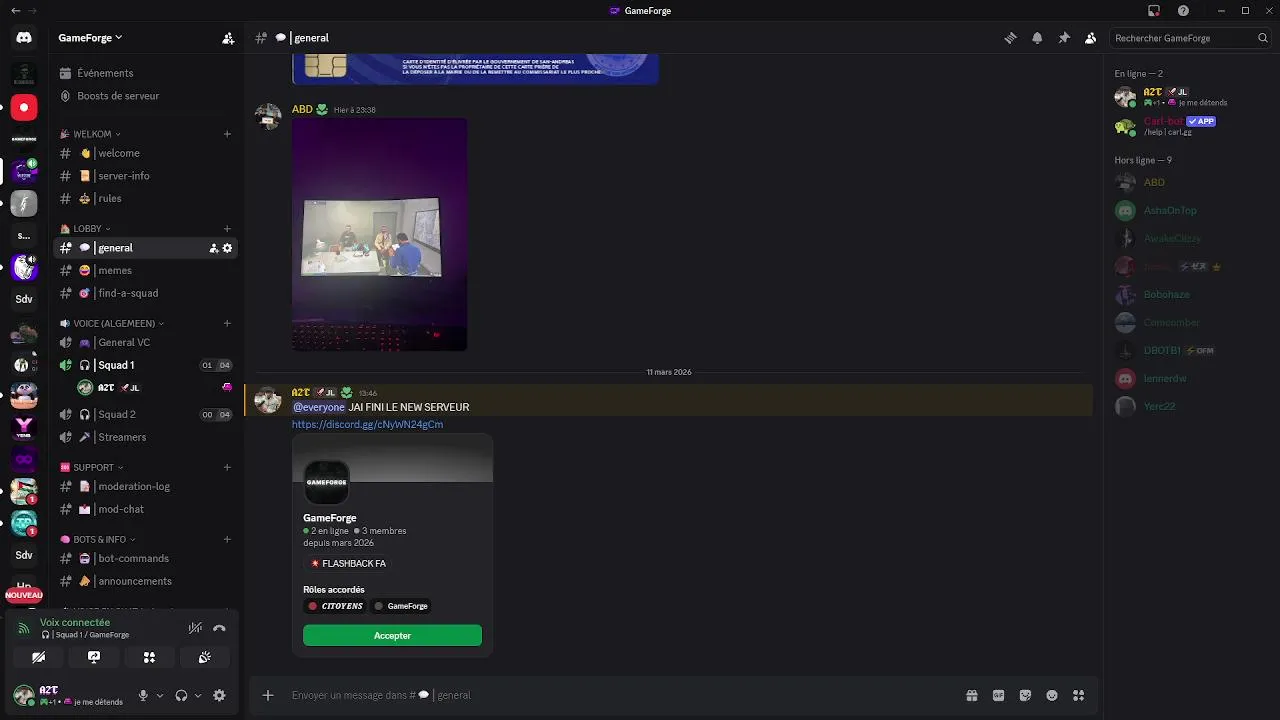Open the threads icon in channel header
The image size is (1280, 720).
point(1010,38)
